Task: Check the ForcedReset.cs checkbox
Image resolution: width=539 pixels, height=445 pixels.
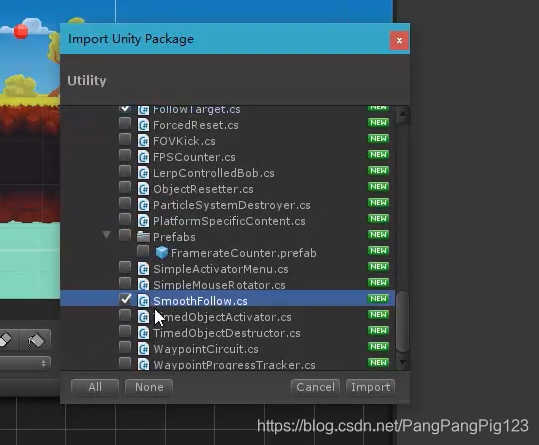Action: 125,123
